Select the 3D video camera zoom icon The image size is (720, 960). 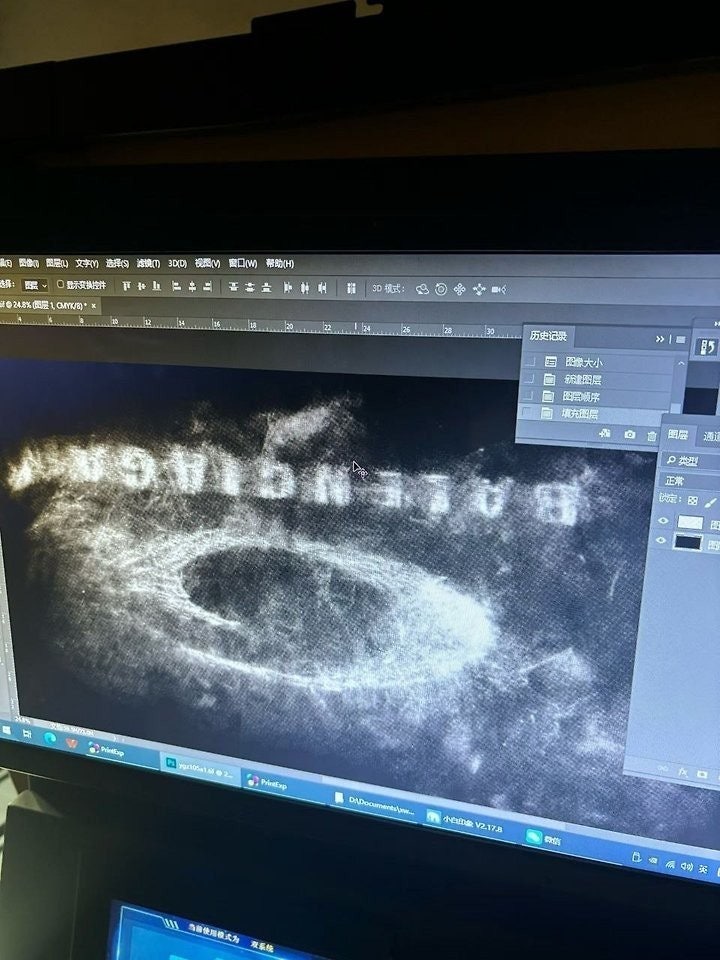click(498, 290)
